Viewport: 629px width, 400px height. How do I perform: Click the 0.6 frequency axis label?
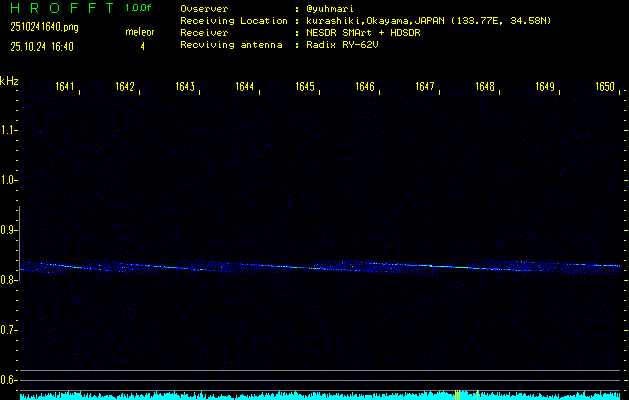coord(9,380)
